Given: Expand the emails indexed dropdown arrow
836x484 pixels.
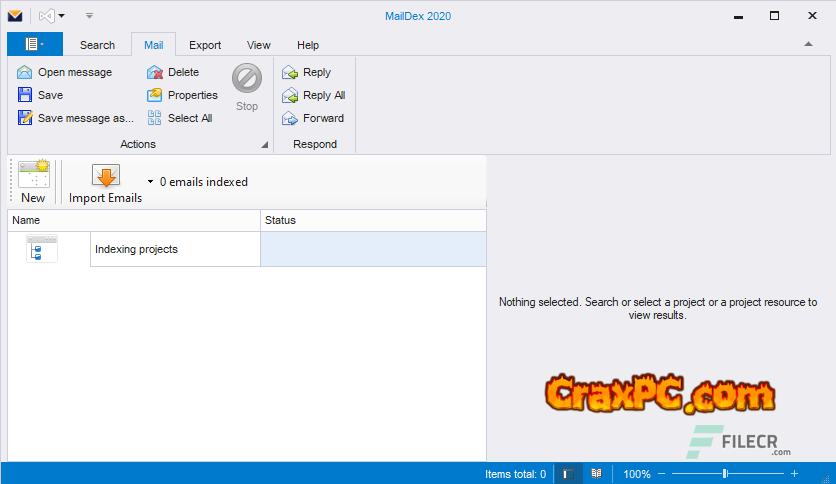Looking at the screenshot, I should click(150, 182).
